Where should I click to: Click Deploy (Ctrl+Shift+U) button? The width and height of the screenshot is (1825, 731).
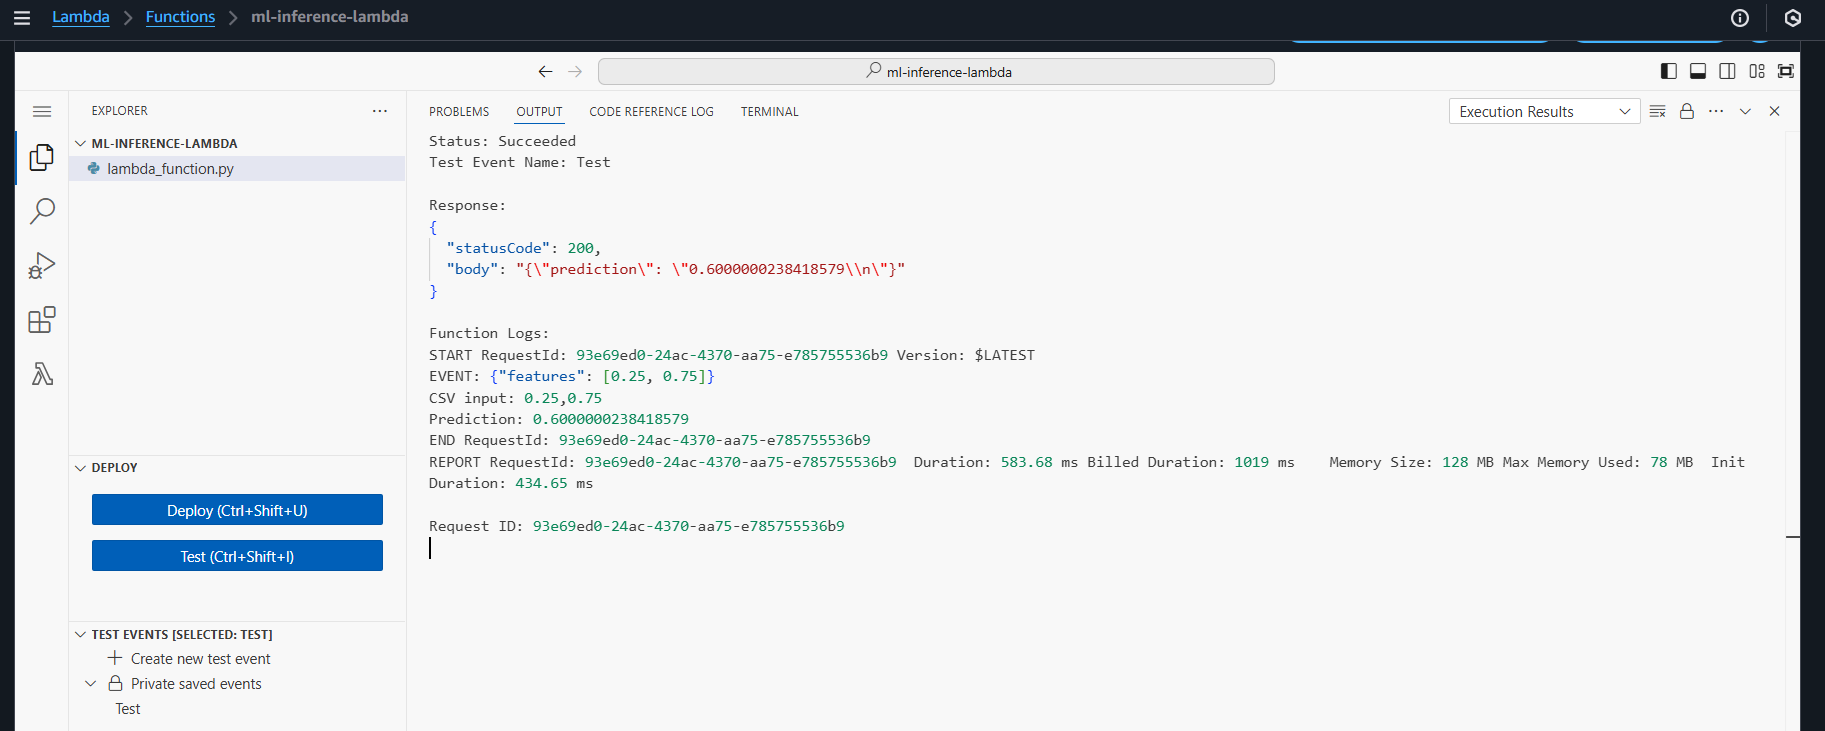[237, 510]
